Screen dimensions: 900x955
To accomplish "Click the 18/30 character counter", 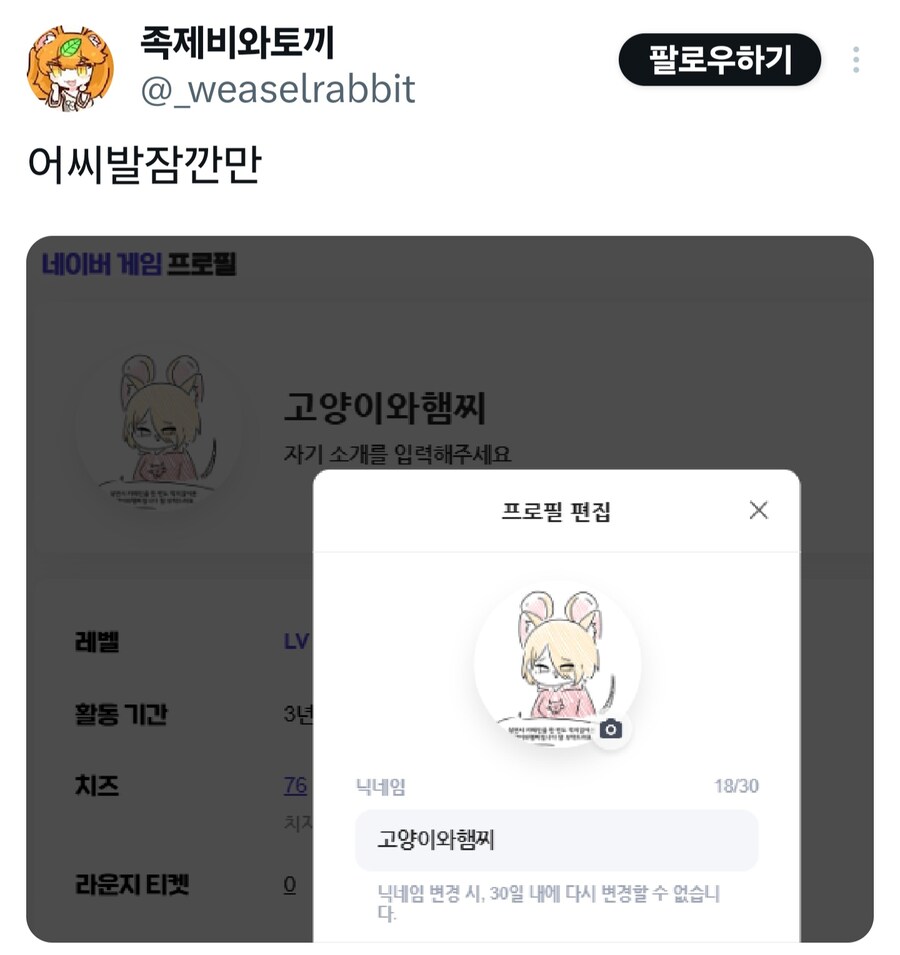I will pyautogui.click(x=736, y=786).
